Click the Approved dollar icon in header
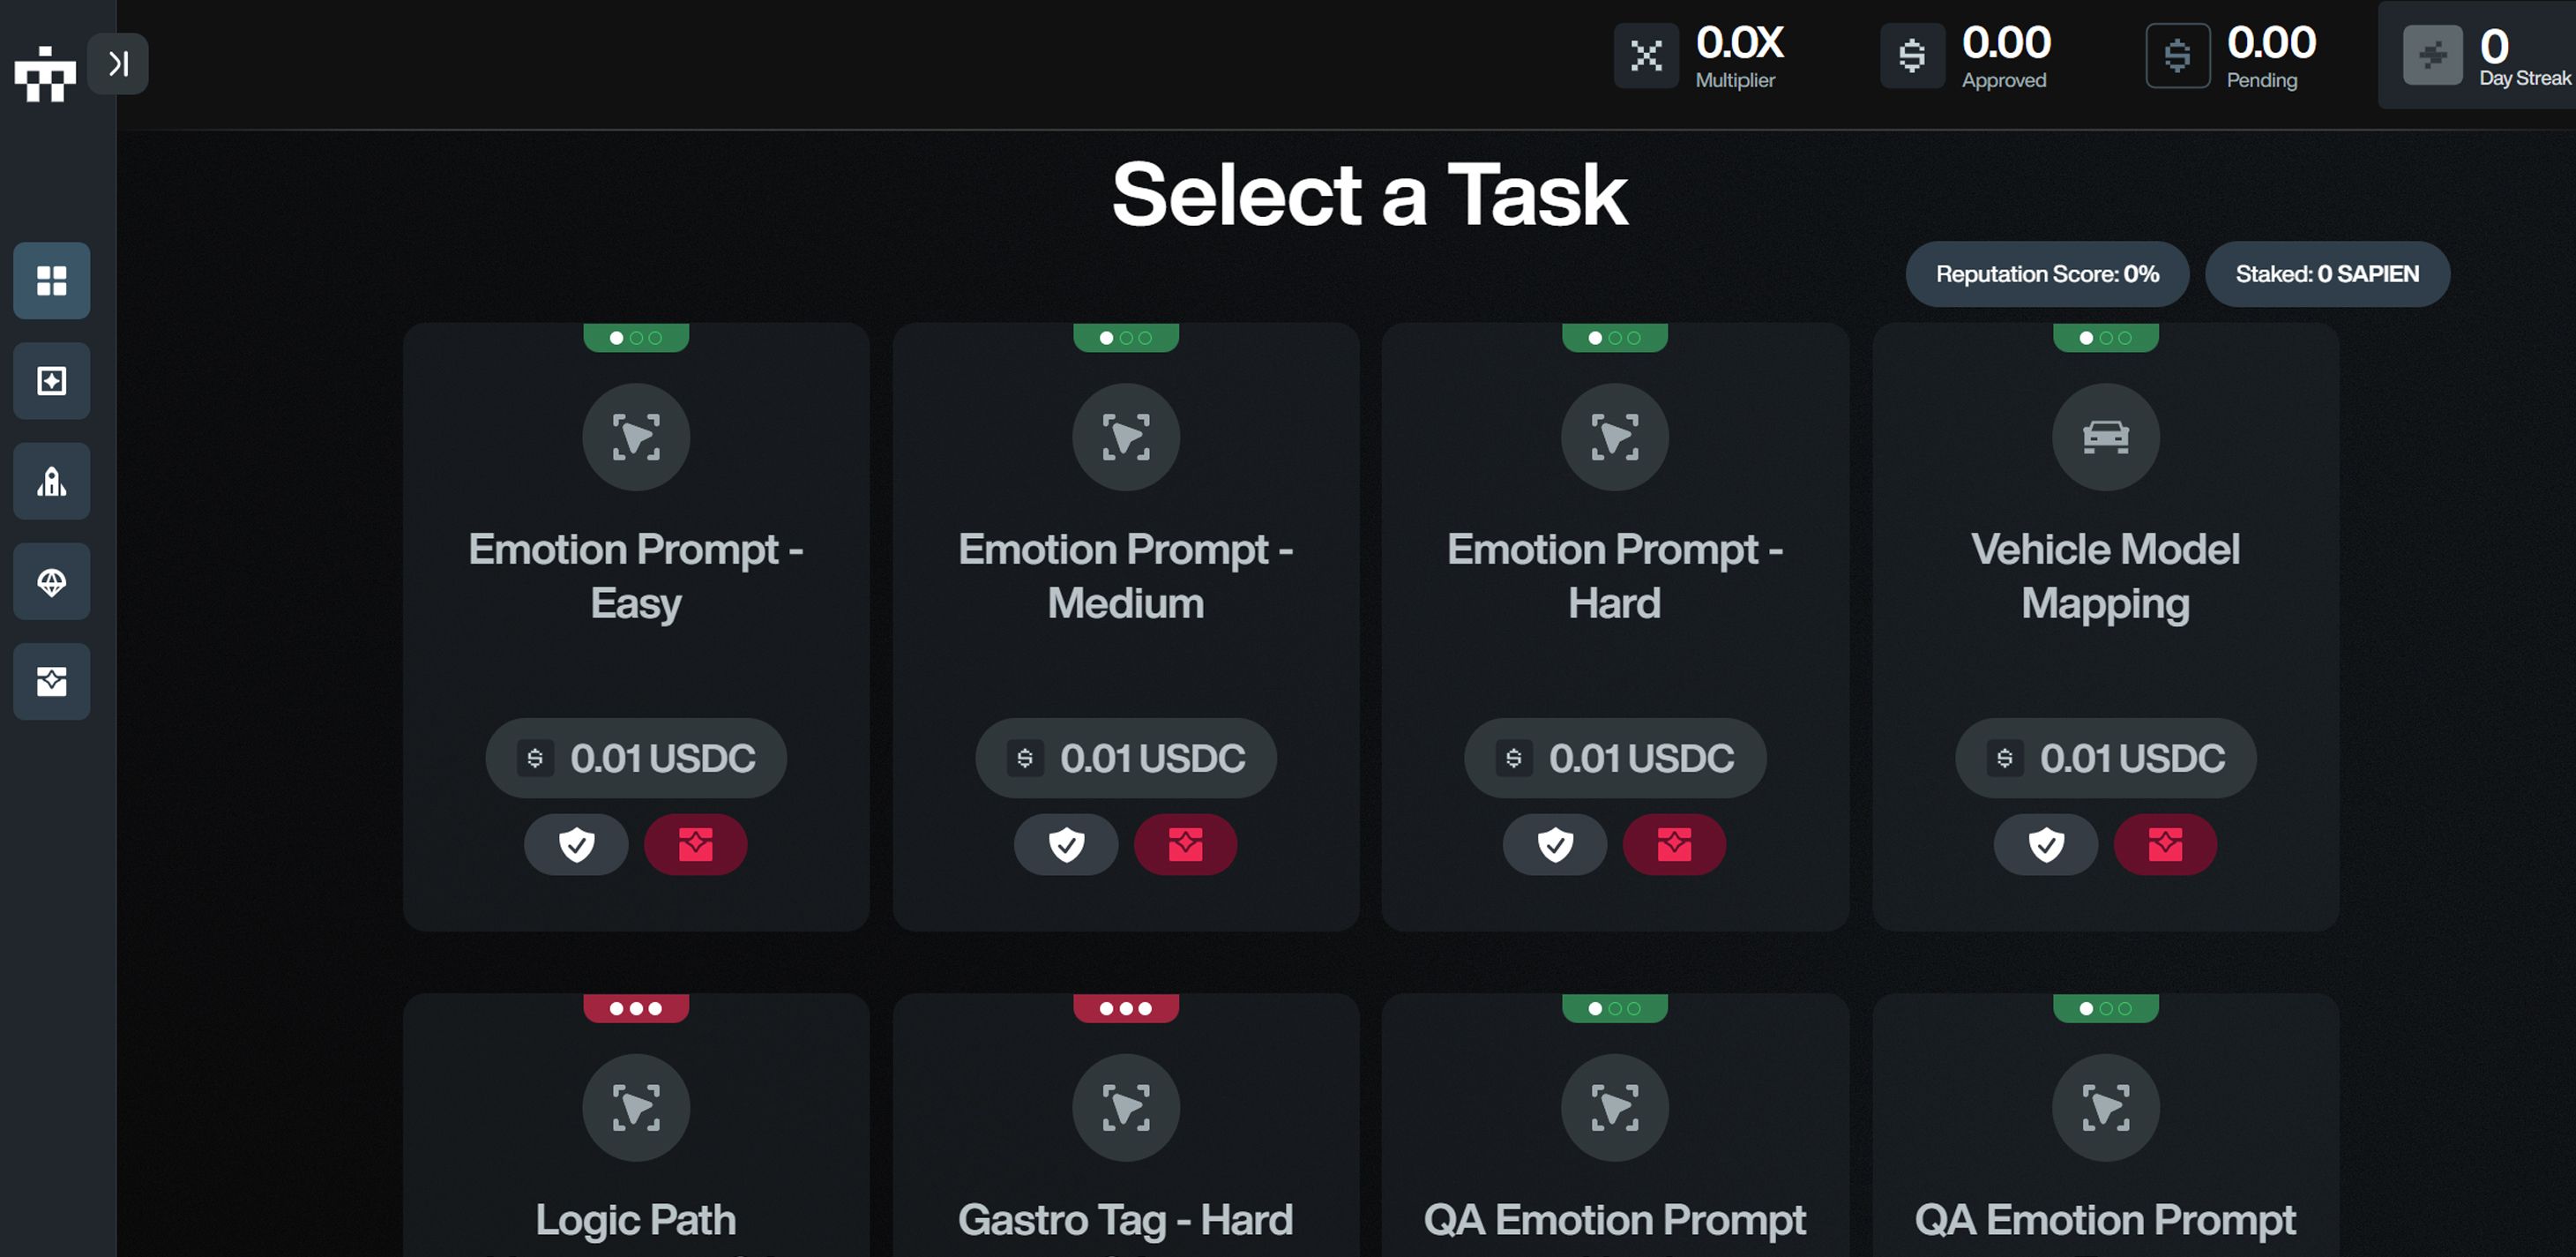 coord(1912,56)
